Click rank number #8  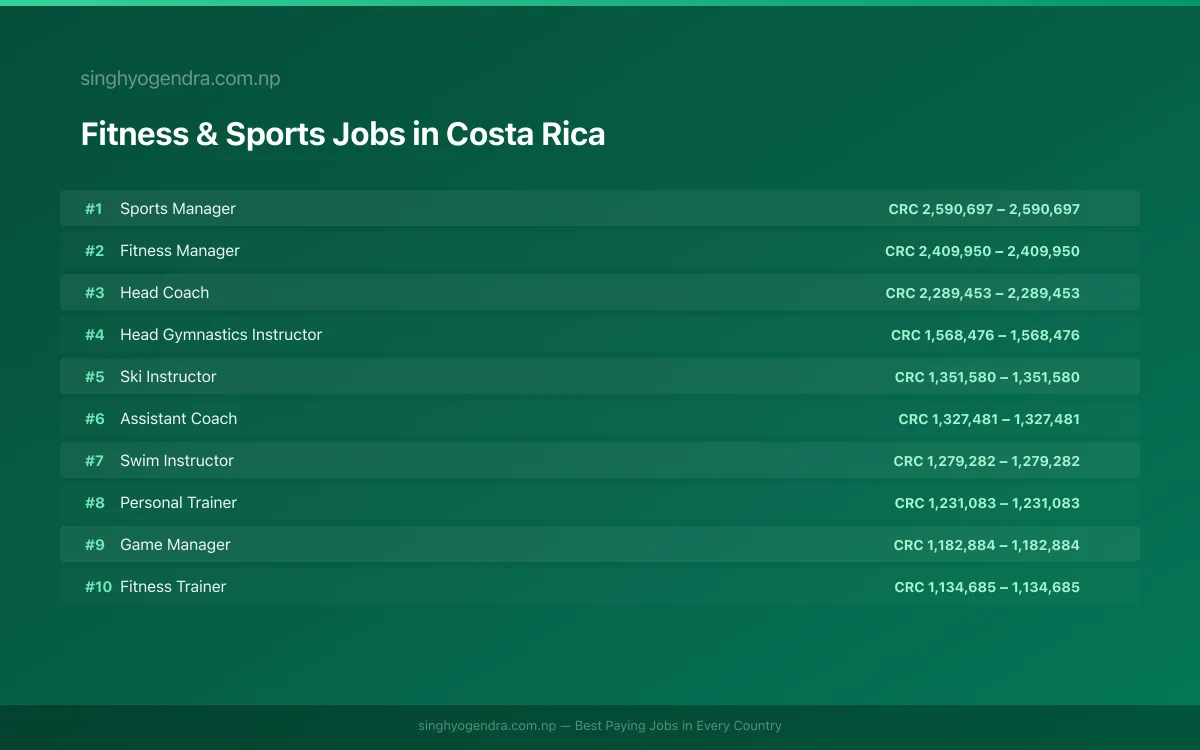[94, 503]
